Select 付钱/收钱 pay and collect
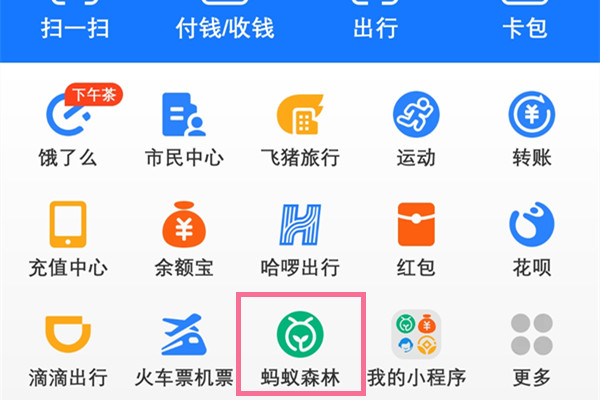The width and height of the screenshot is (600, 400). coord(225,28)
